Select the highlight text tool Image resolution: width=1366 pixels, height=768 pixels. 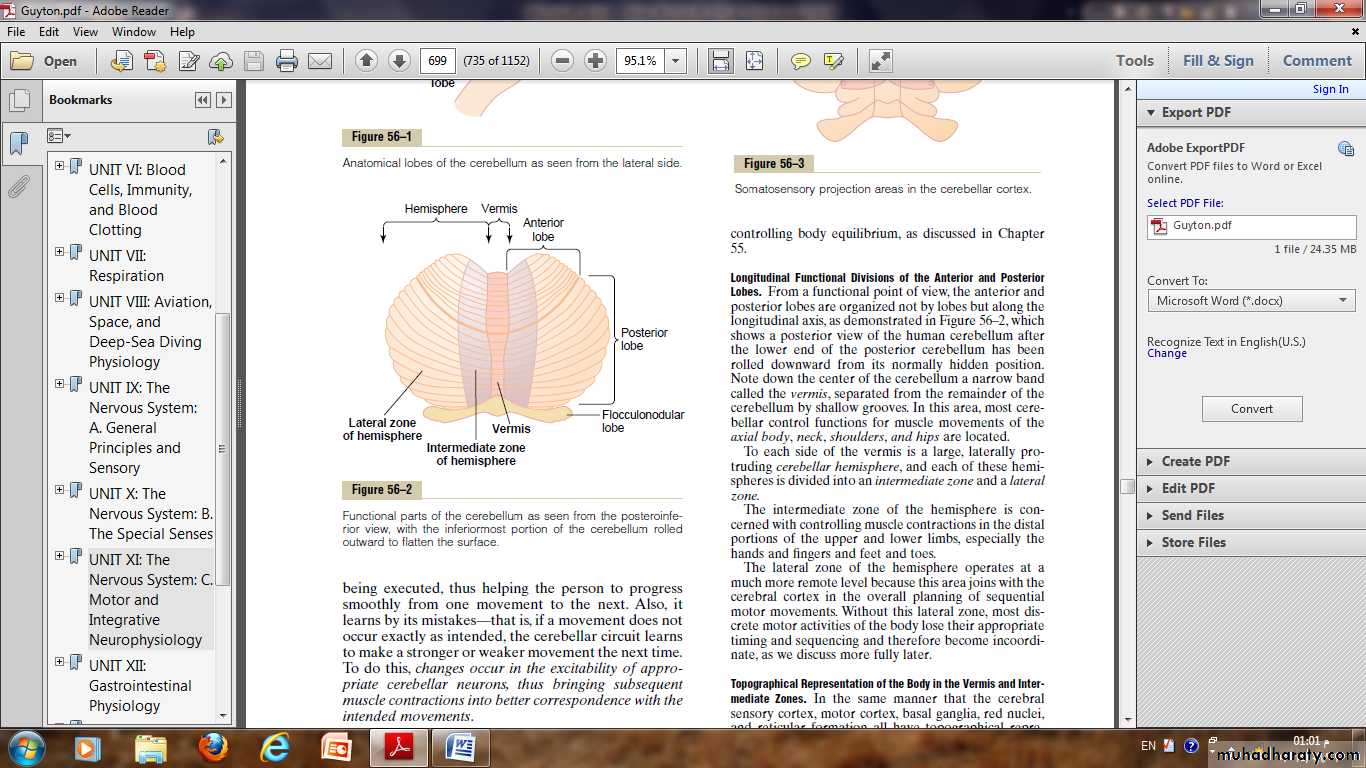pyautogui.click(x=833, y=61)
